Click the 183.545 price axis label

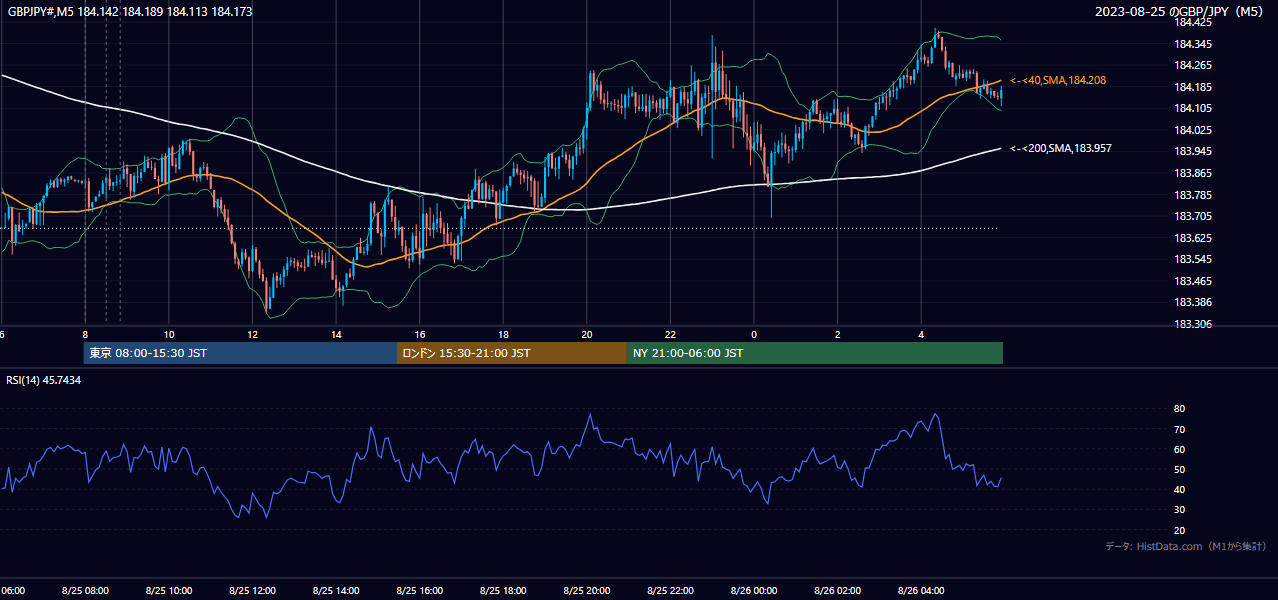click(1193, 259)
